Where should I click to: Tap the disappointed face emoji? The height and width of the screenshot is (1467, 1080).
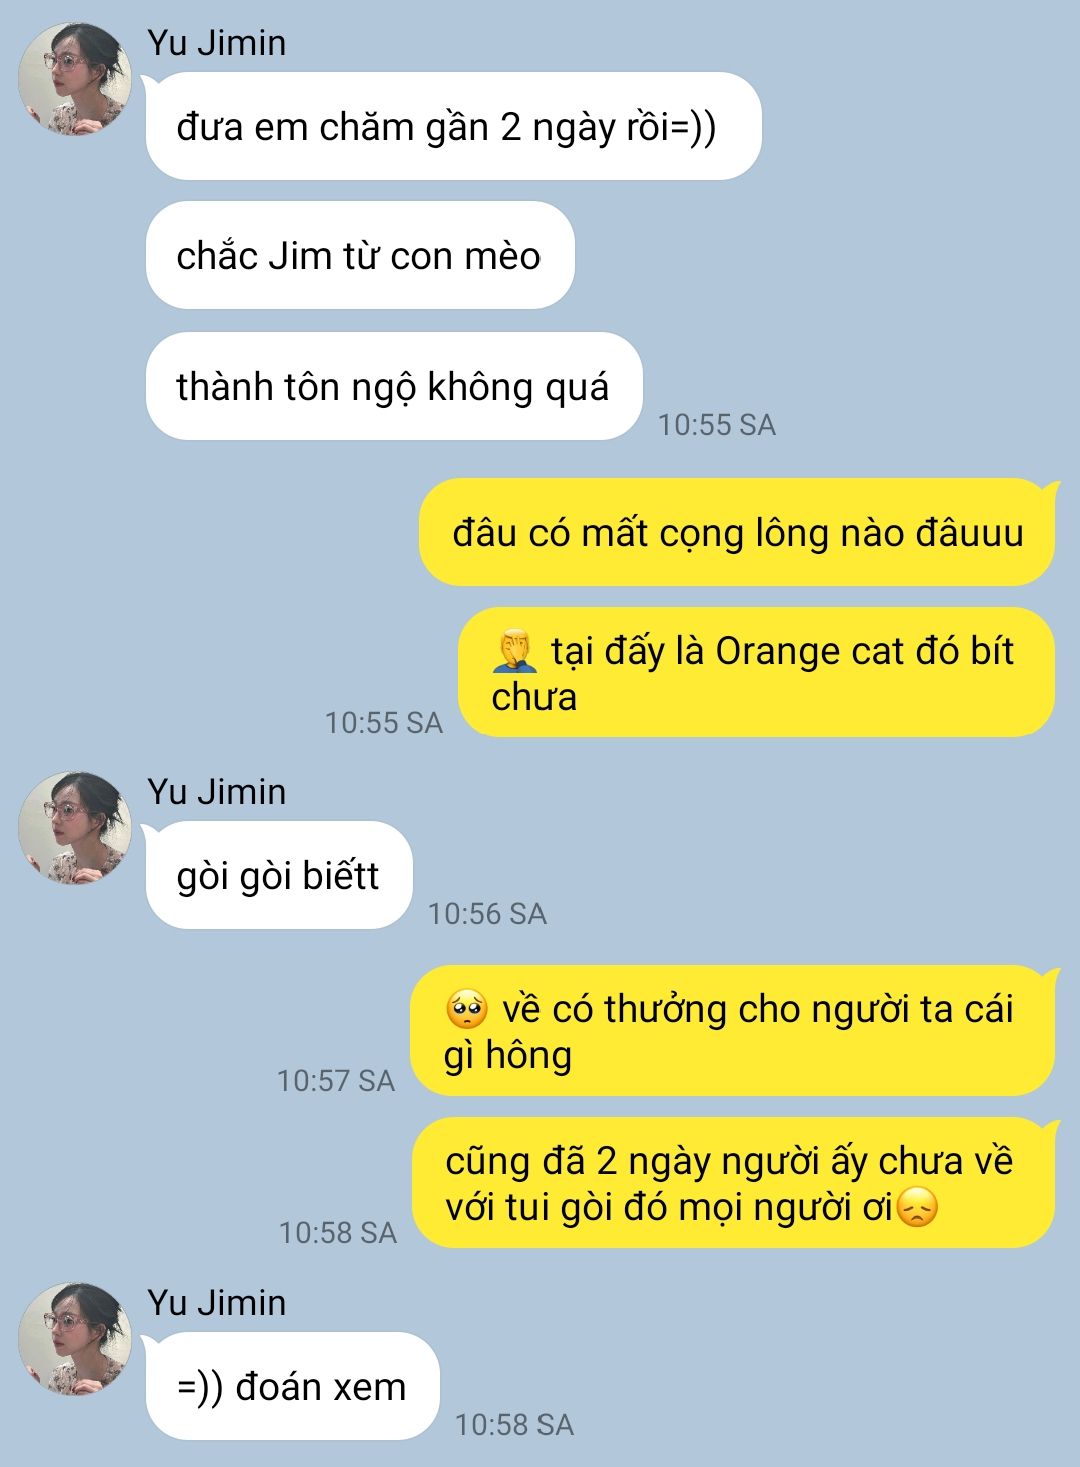(x=917, y=1208)
